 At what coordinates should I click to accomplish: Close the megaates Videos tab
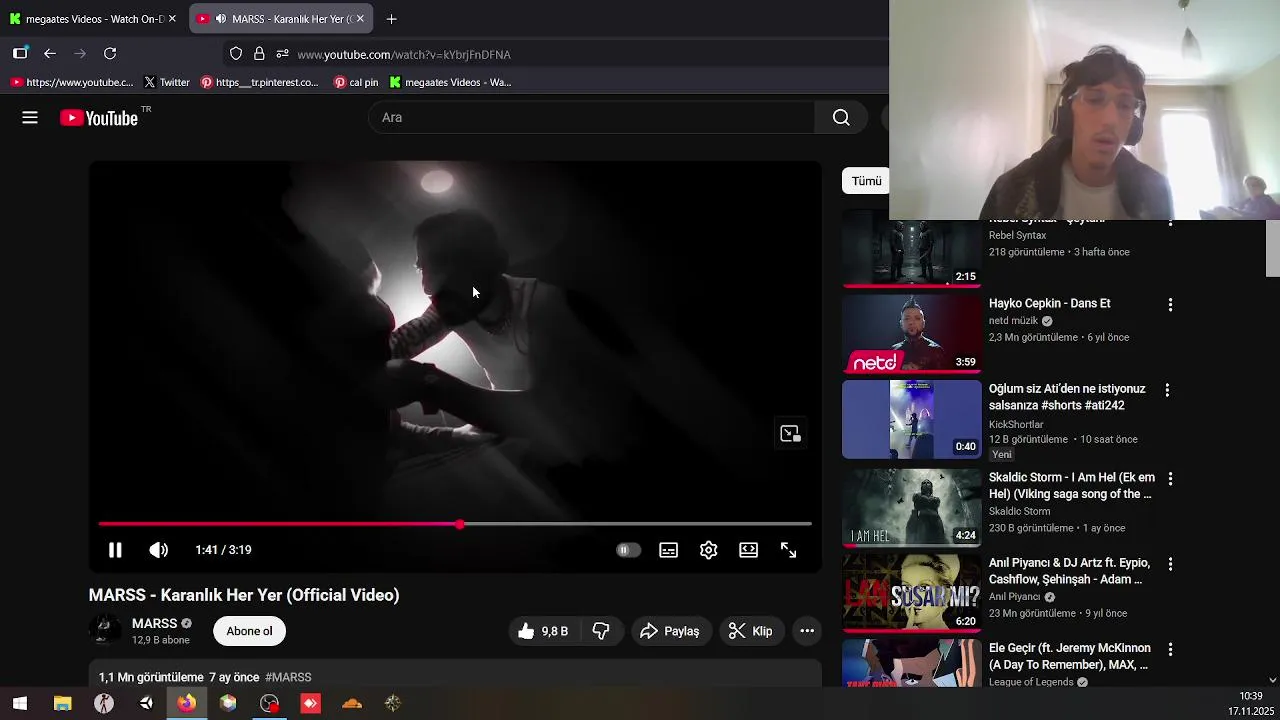pos(172,19)
